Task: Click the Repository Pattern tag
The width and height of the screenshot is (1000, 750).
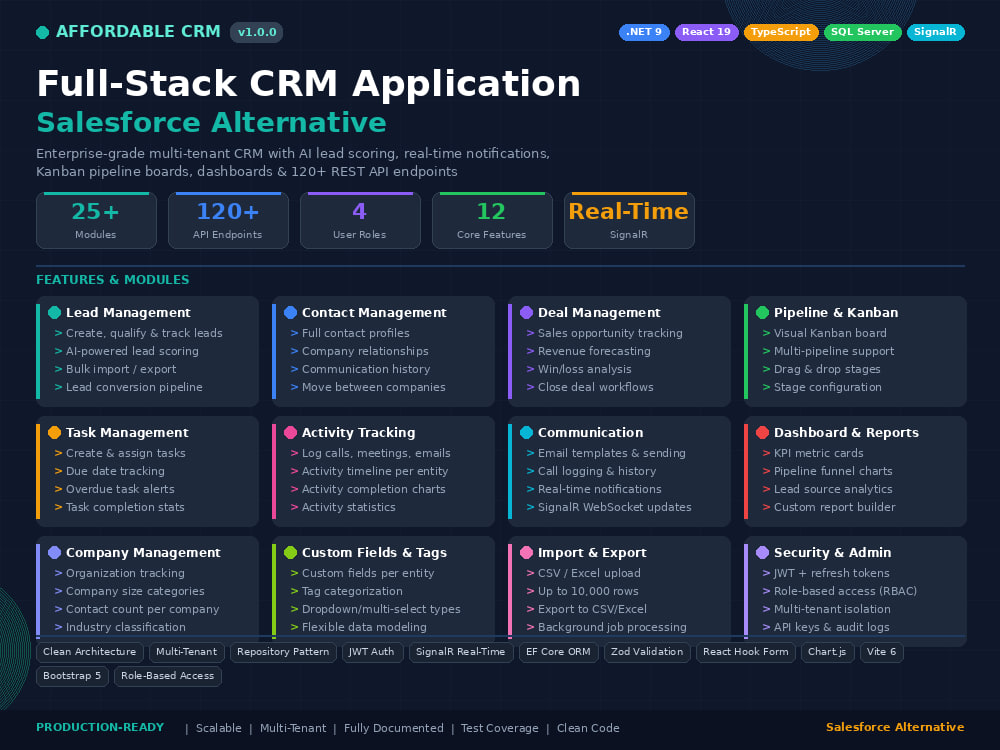Action: 283,652
